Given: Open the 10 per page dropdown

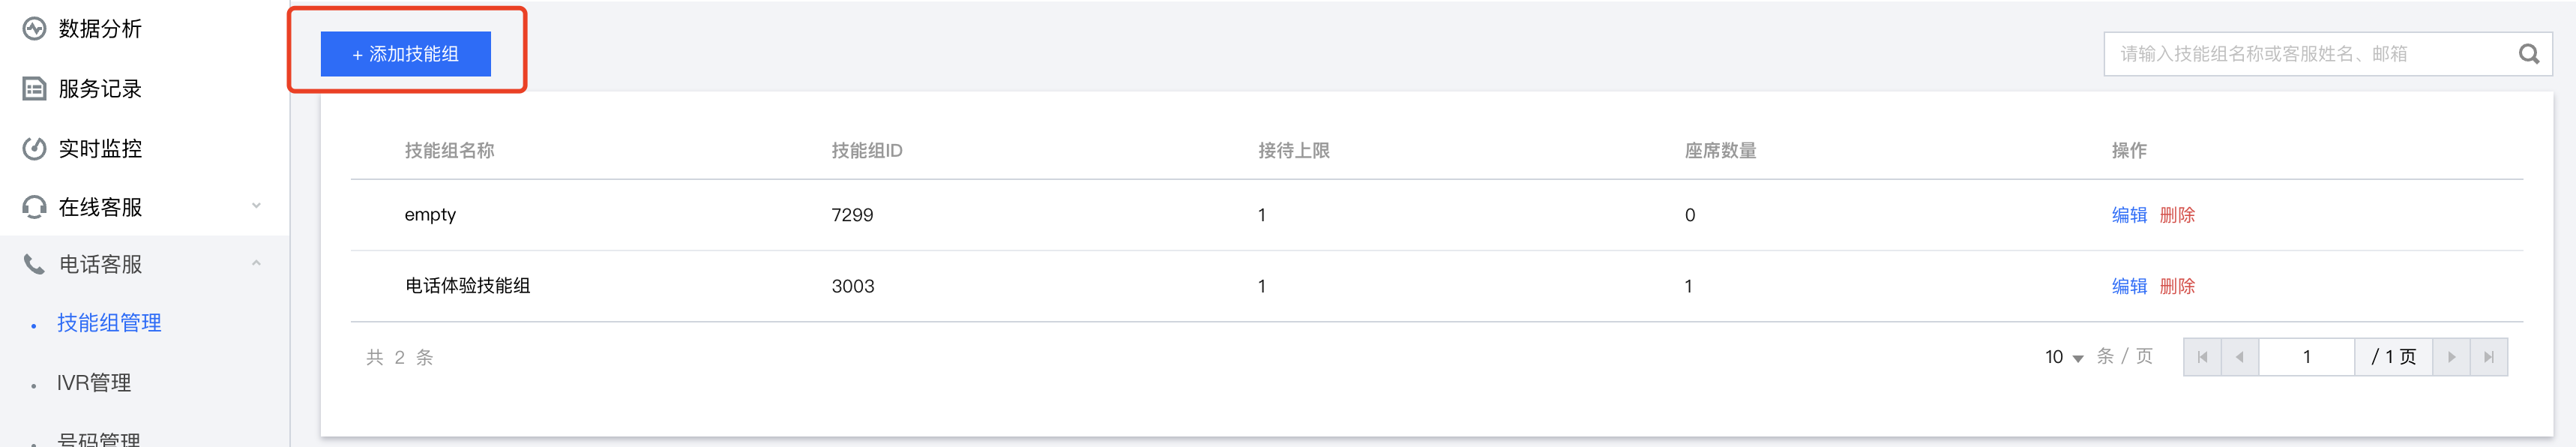Looking at the screenshot, I should 2064,357.
